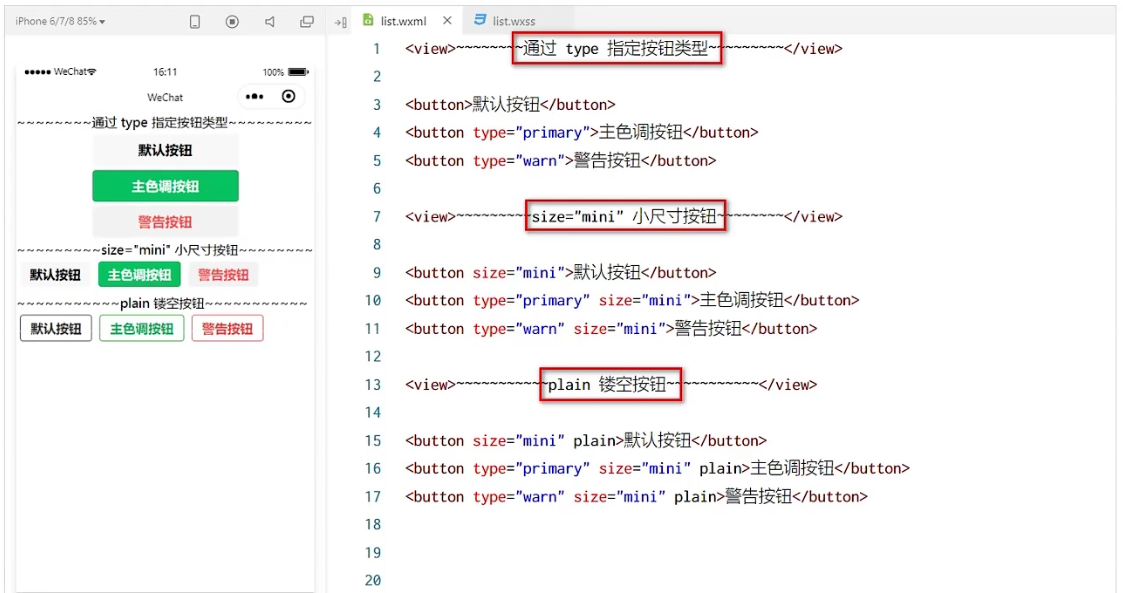Click code line 13 plain 镂空按钮 view
Image resolution: width=1123 pixels, height=593 pixels.
(x=611, y=385)
